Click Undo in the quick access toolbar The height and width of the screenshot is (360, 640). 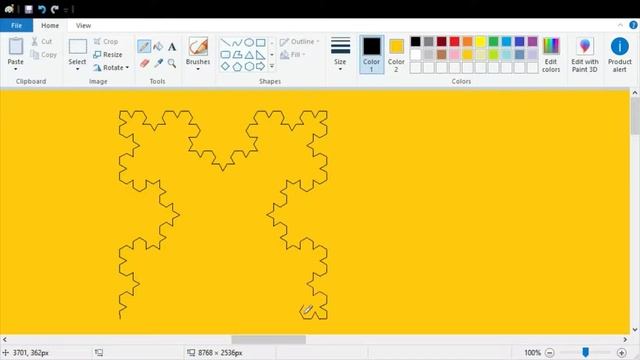[x=42, y=9]
